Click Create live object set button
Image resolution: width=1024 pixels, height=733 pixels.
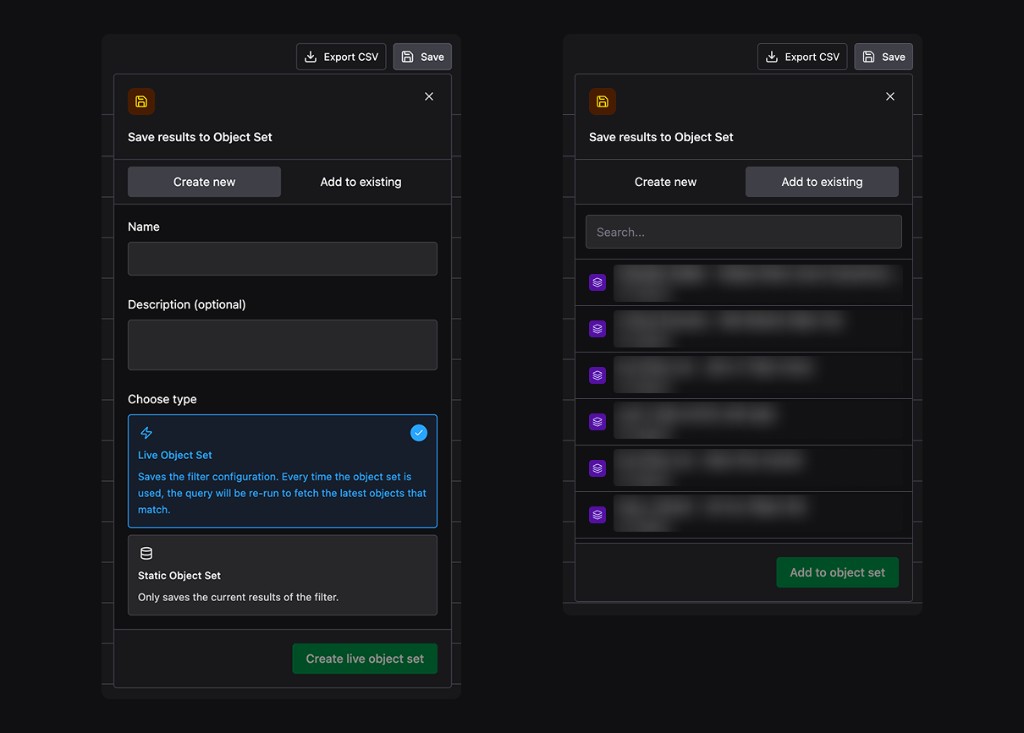point(365,659)
